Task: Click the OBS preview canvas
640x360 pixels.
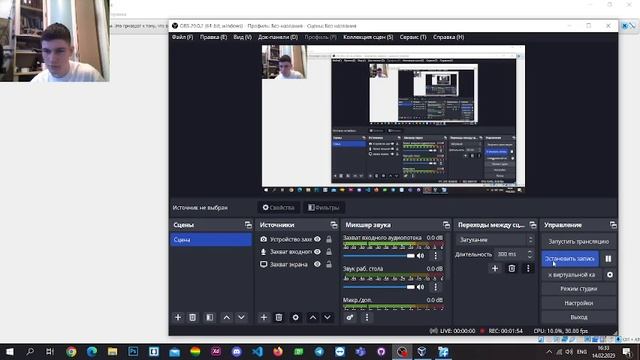Action: pyautogui.click(x=393, y=119)
